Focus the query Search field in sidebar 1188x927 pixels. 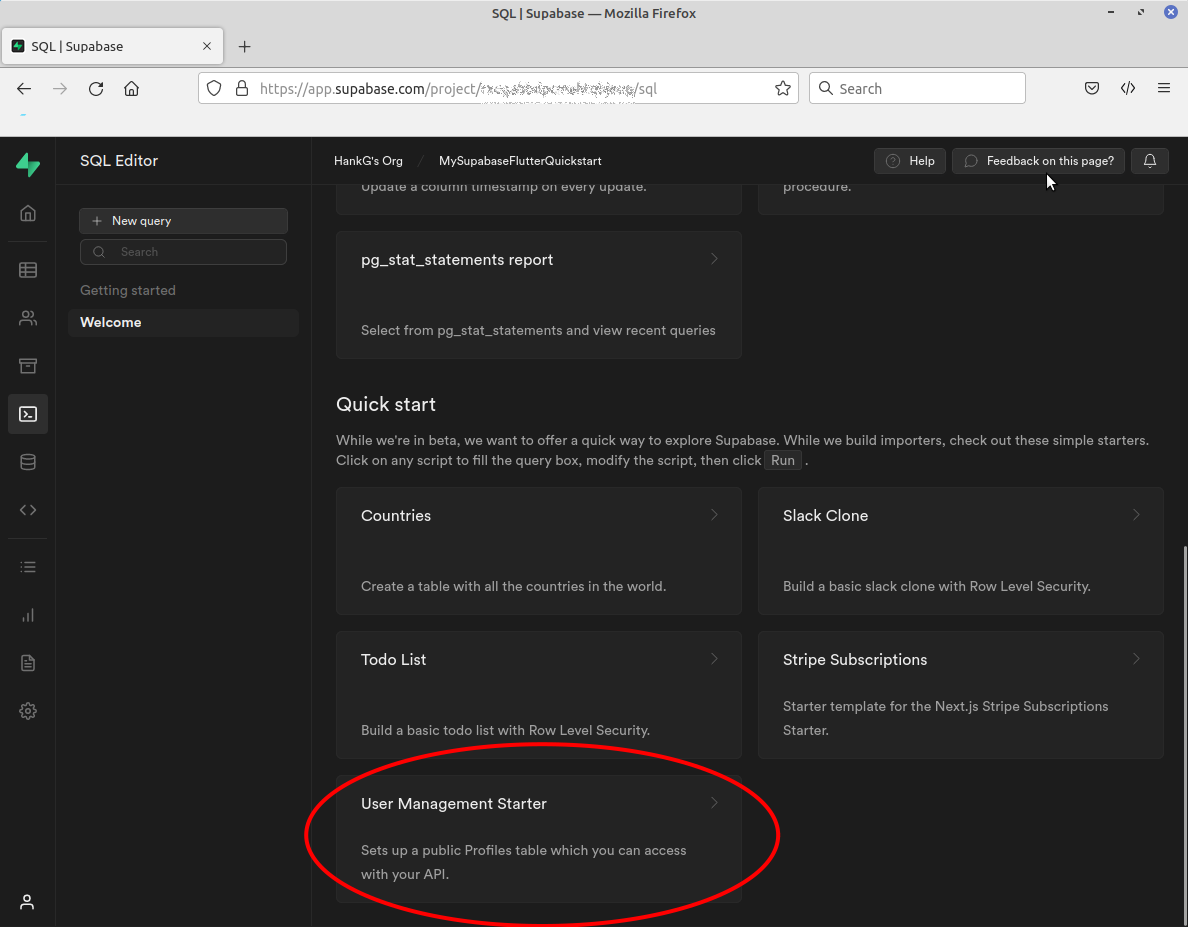coord(190,252)
